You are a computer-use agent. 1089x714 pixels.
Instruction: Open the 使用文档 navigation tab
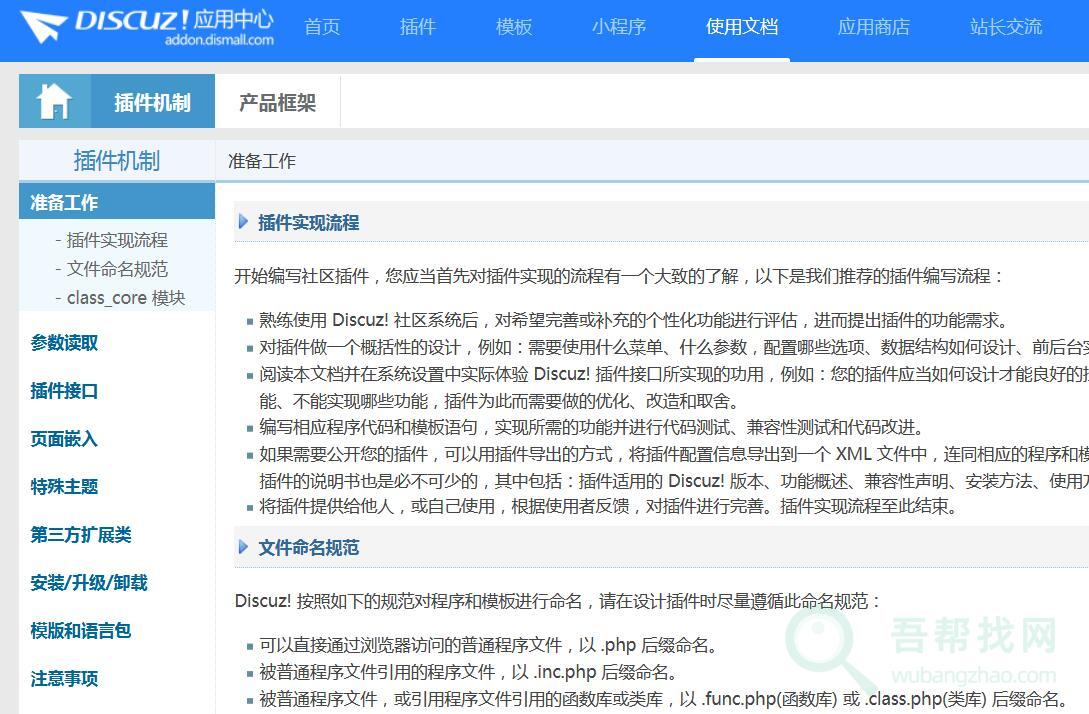click(741, 27)
